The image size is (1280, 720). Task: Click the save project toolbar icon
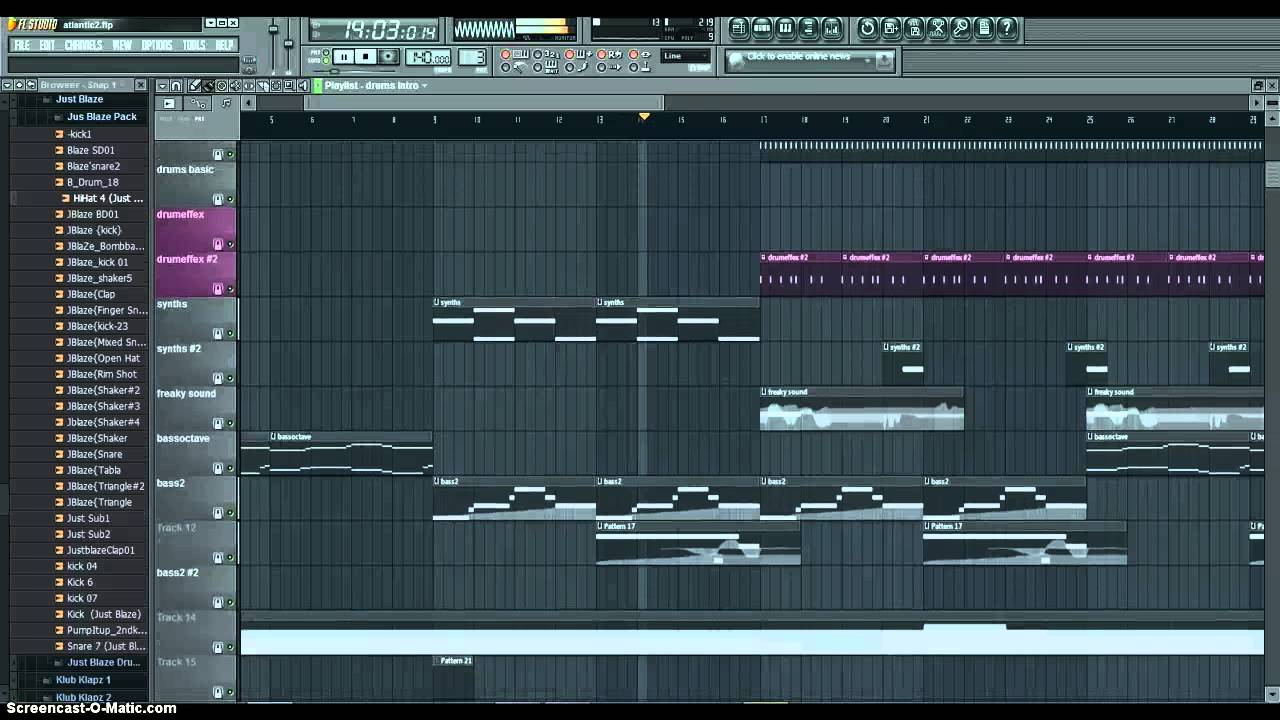(x=890, y=28)
